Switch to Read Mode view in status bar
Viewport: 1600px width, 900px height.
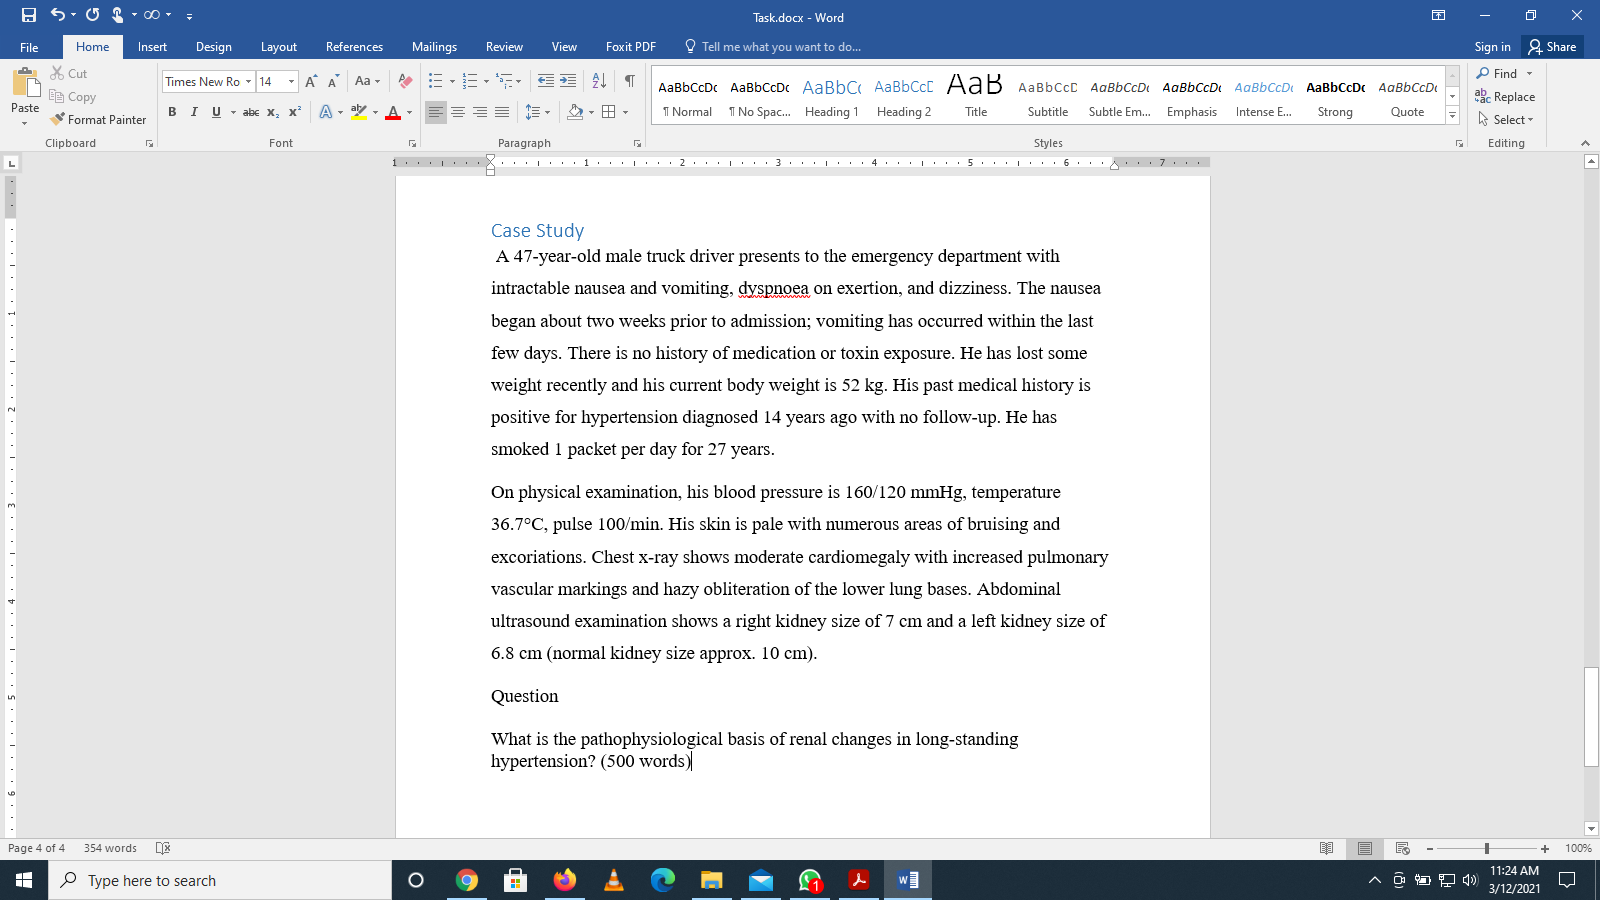click(x=1326, y=848)
